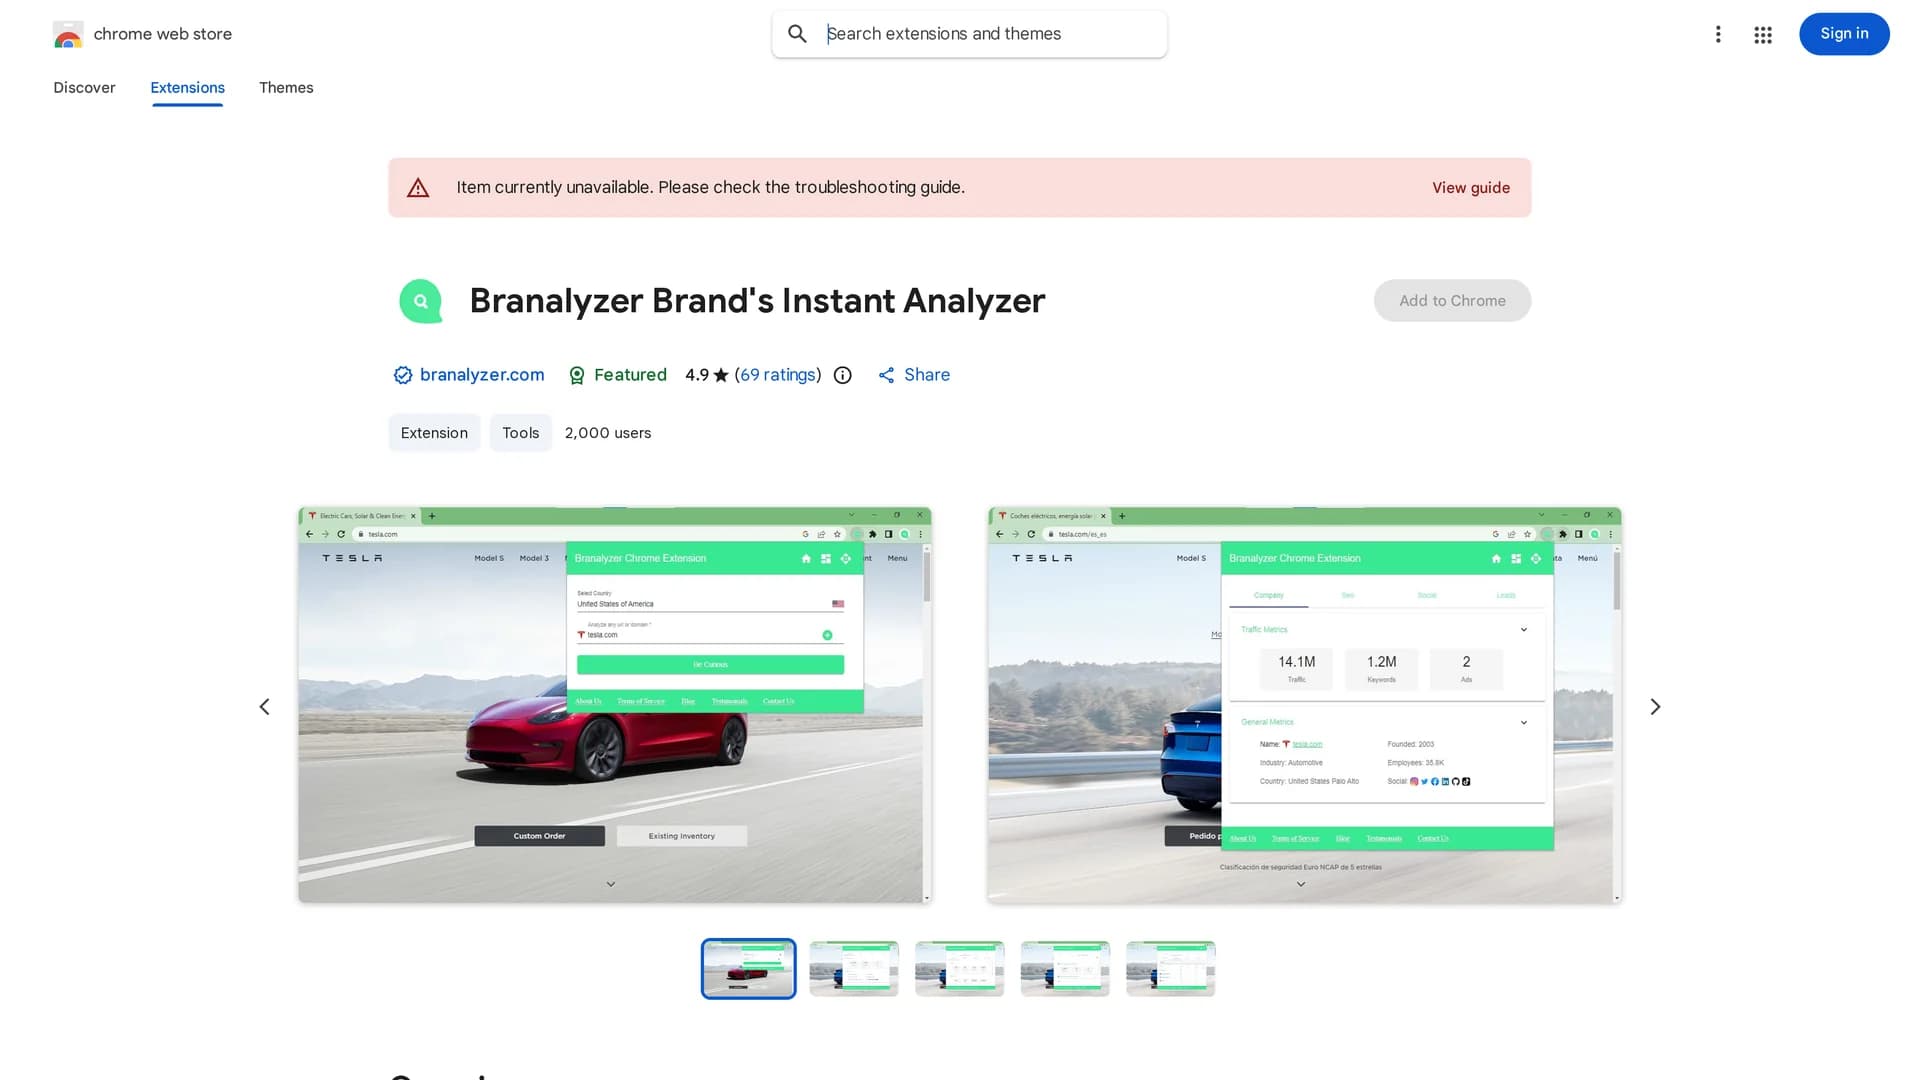Open the Themes tab
Viewport: 1920px width, 1080px height.
(x=286, y=88)
